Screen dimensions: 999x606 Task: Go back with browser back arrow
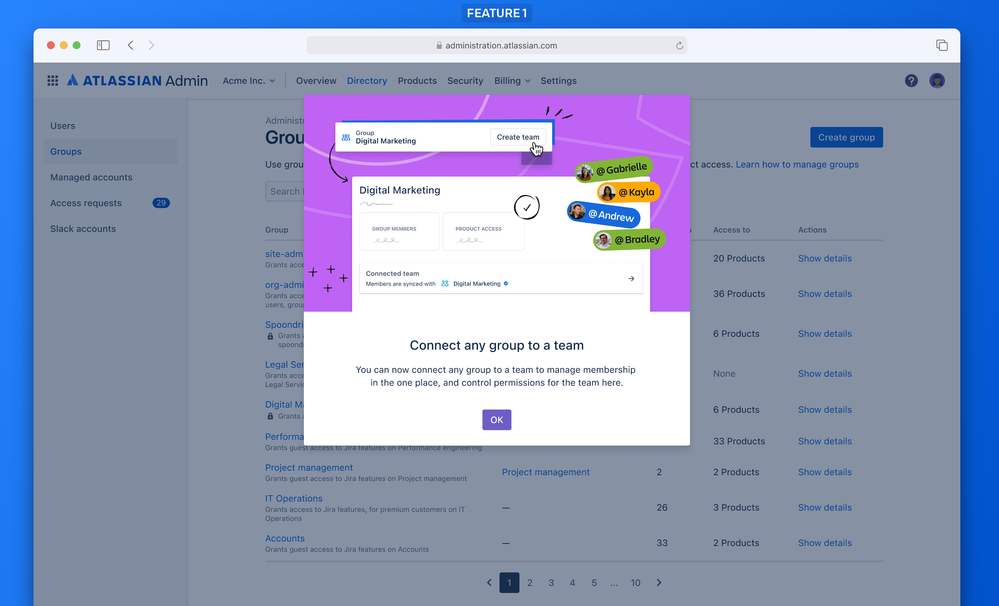pyautogui.click(x=130, y=45)
